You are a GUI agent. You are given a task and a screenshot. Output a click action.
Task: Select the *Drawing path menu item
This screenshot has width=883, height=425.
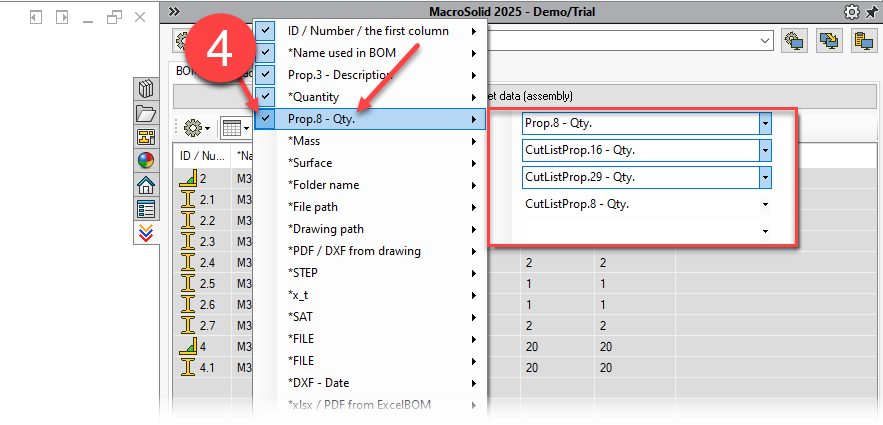370,229
